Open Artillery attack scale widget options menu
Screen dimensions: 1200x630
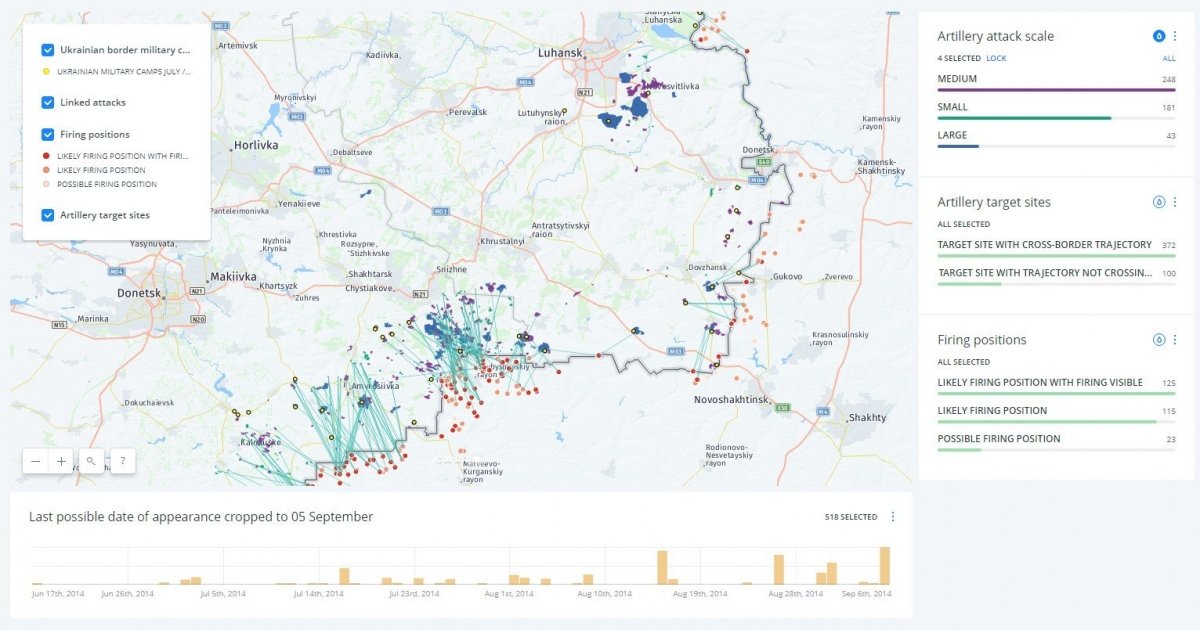pos(1175,36)
